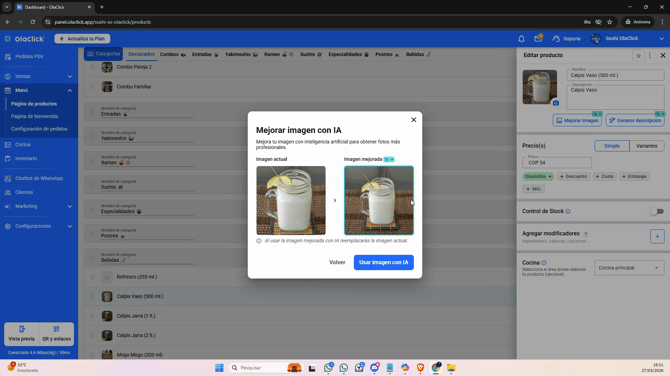Close the Editar producto panel
Viewport: 670px width, 376px height.
tap(663, 56)
